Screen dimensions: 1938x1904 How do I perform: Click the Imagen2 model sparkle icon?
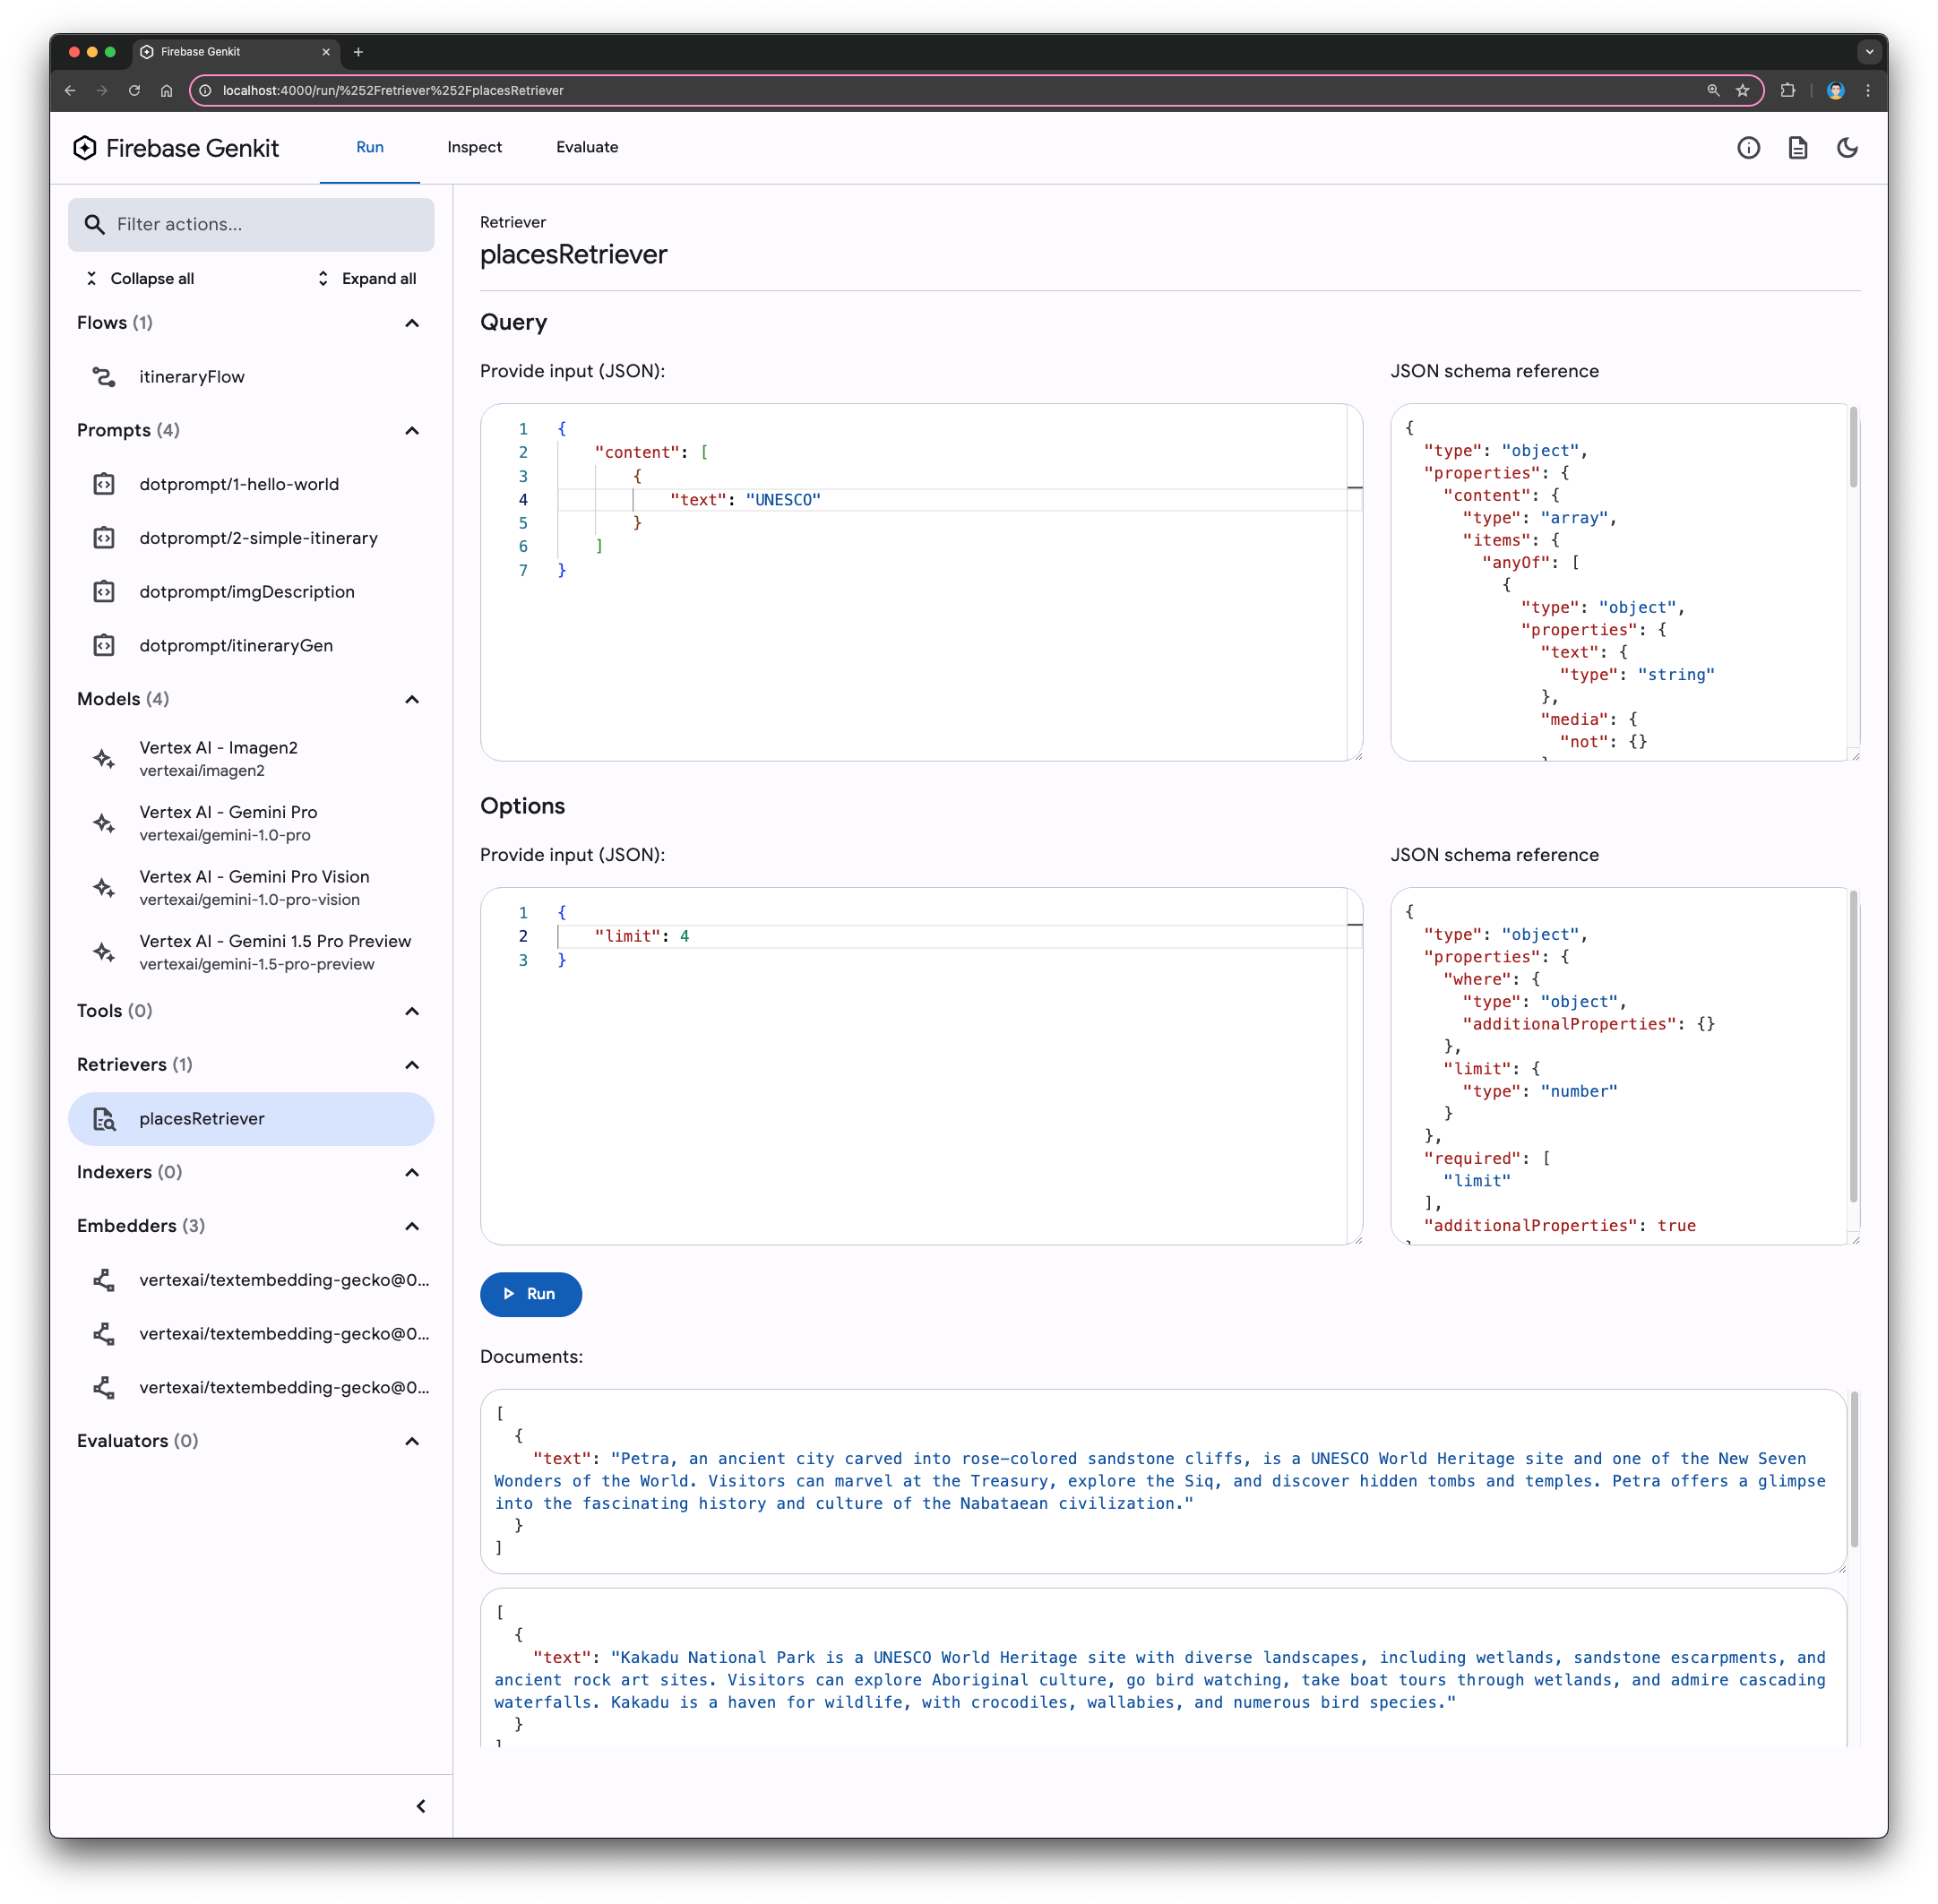[x=104, y=759]
